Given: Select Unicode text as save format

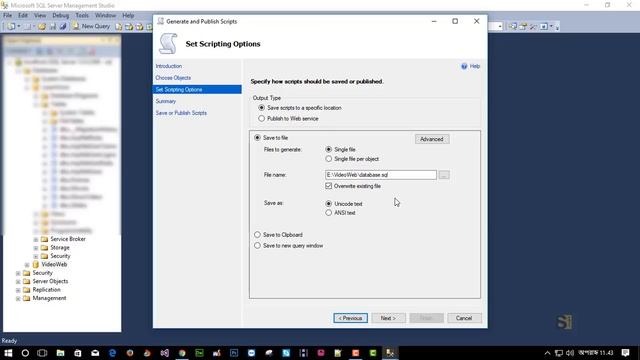Looking at the screenshot, I should (329, 203).
